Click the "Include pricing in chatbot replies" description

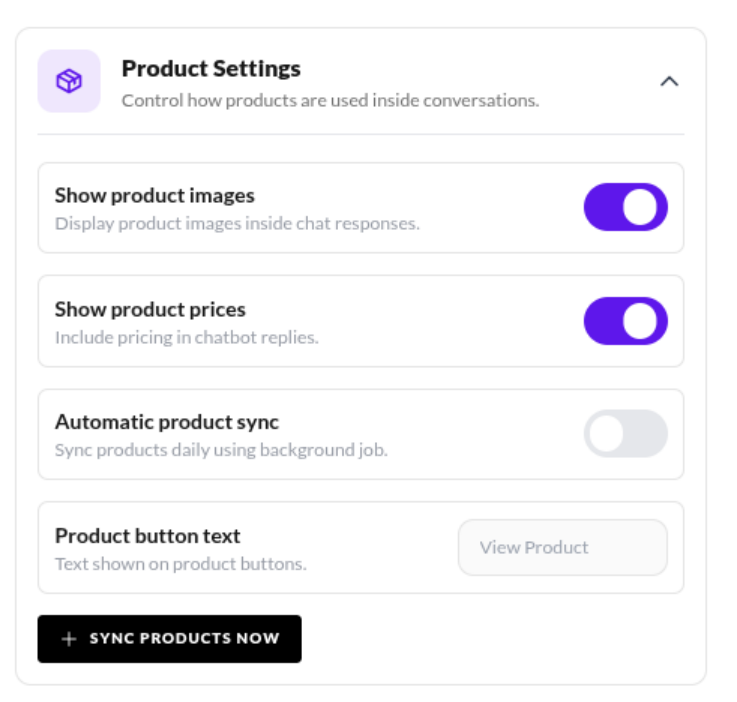pos(186,337)
